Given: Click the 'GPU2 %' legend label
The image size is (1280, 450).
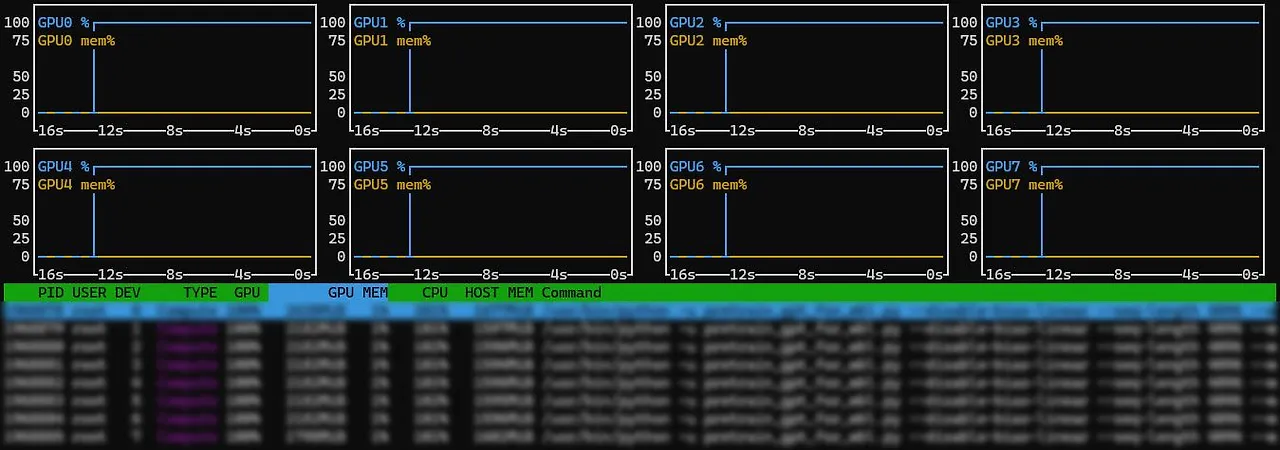Looking at the screenshot, I should pos(695,22).
